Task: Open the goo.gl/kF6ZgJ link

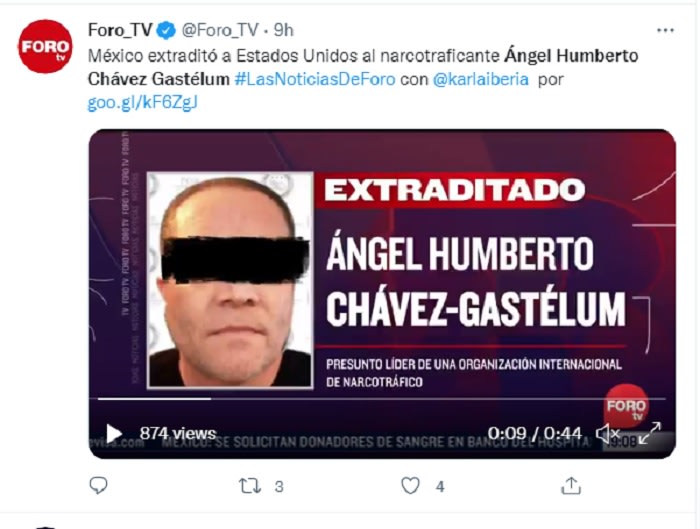Action: tap(143, 103)
